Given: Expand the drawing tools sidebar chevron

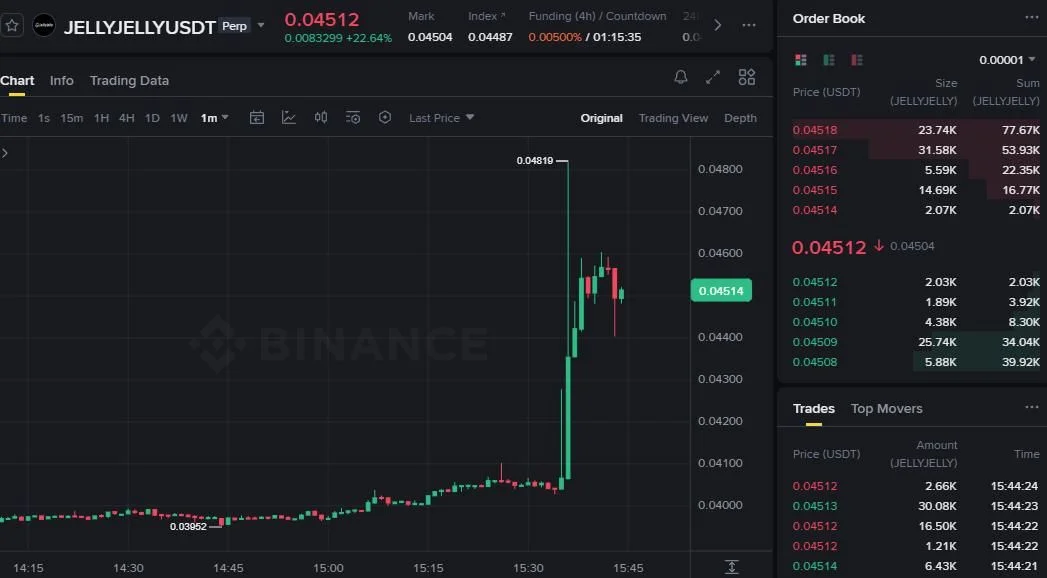Looking at the screenshot, I should point(5,153).
